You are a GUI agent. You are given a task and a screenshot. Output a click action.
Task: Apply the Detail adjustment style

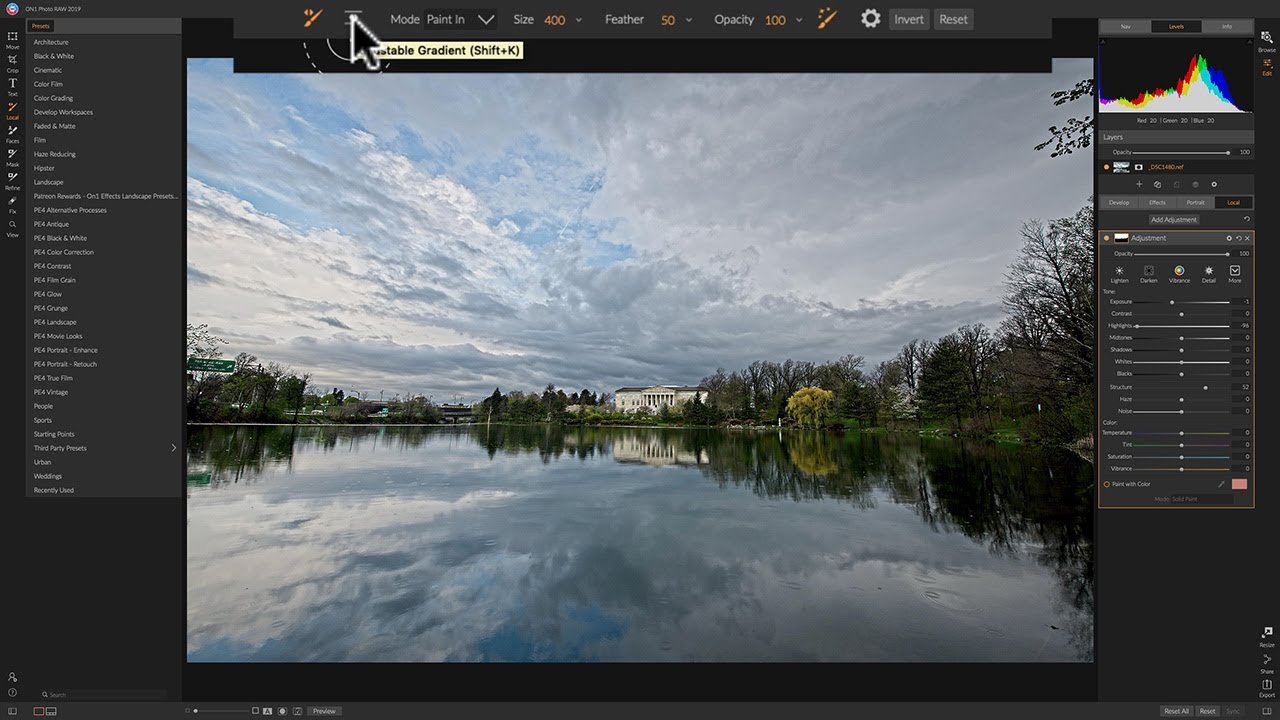click(x=1208, y=273)
